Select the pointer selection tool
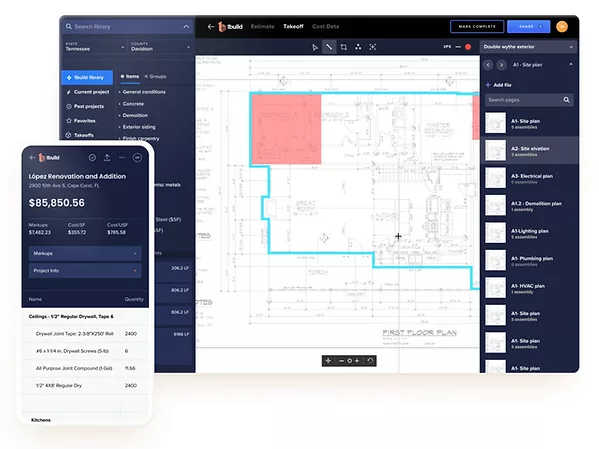Image resolution: width=599 pixels, height=449 pixels. (x=315, y=47)
